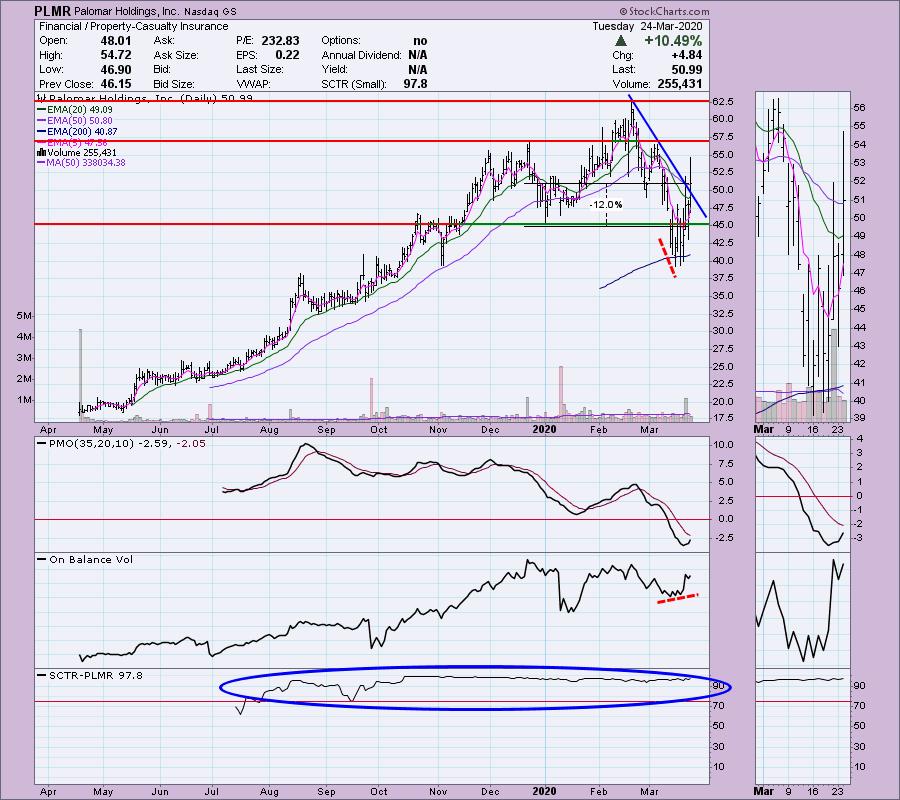900x800 pixels.
Task: Click the P/E value 232.83
Action: click(280, 41)
